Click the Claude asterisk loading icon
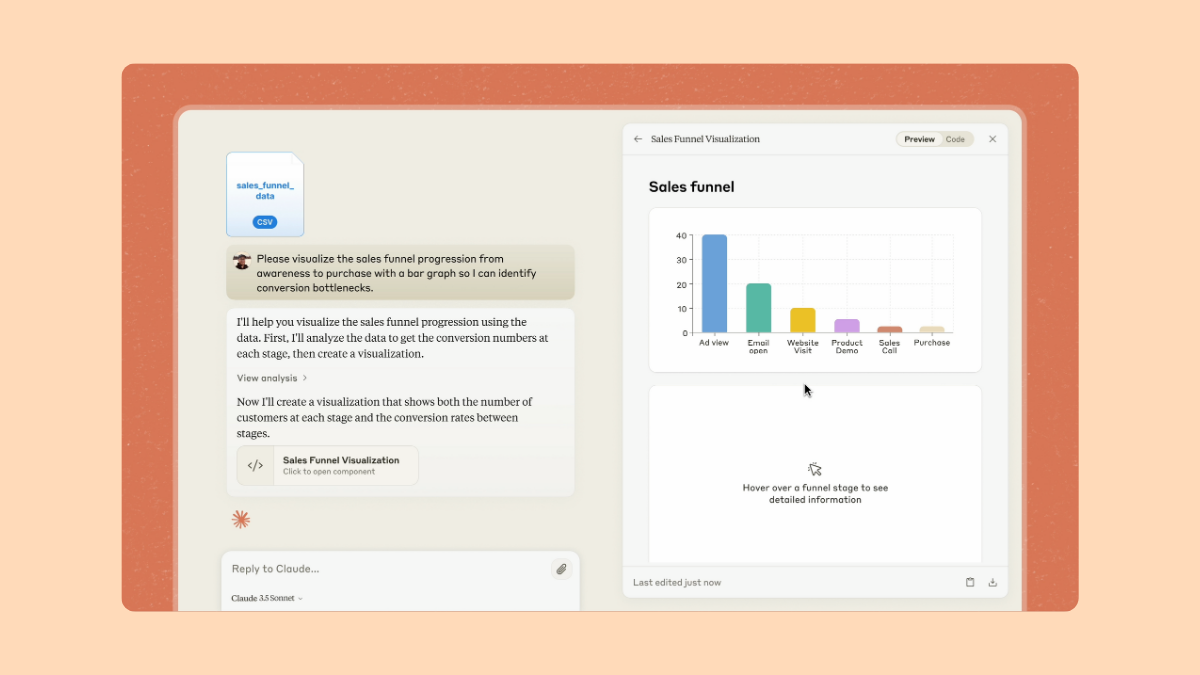1200x675 pixels. [x=240, y=519]
